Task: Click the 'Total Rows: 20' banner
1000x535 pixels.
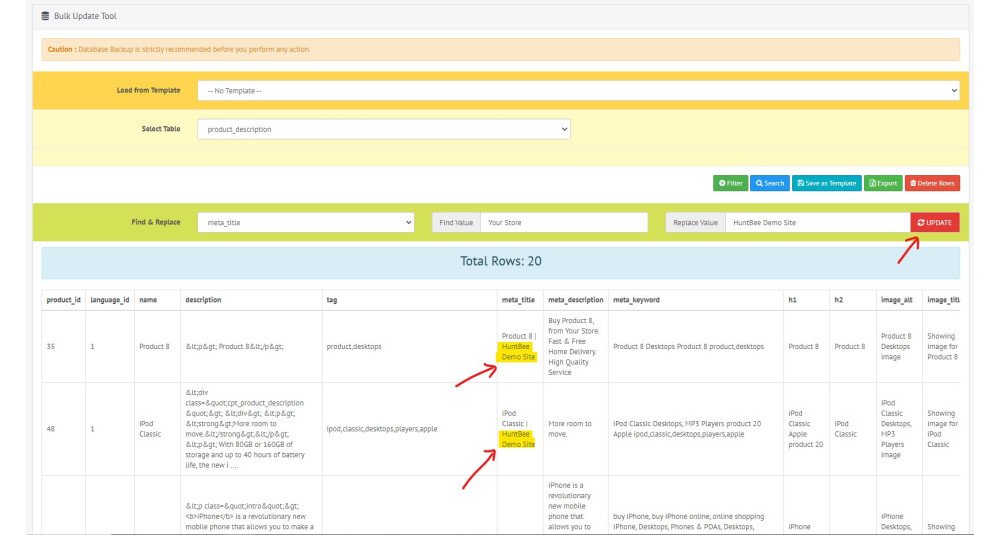Action: pos(501,261)
